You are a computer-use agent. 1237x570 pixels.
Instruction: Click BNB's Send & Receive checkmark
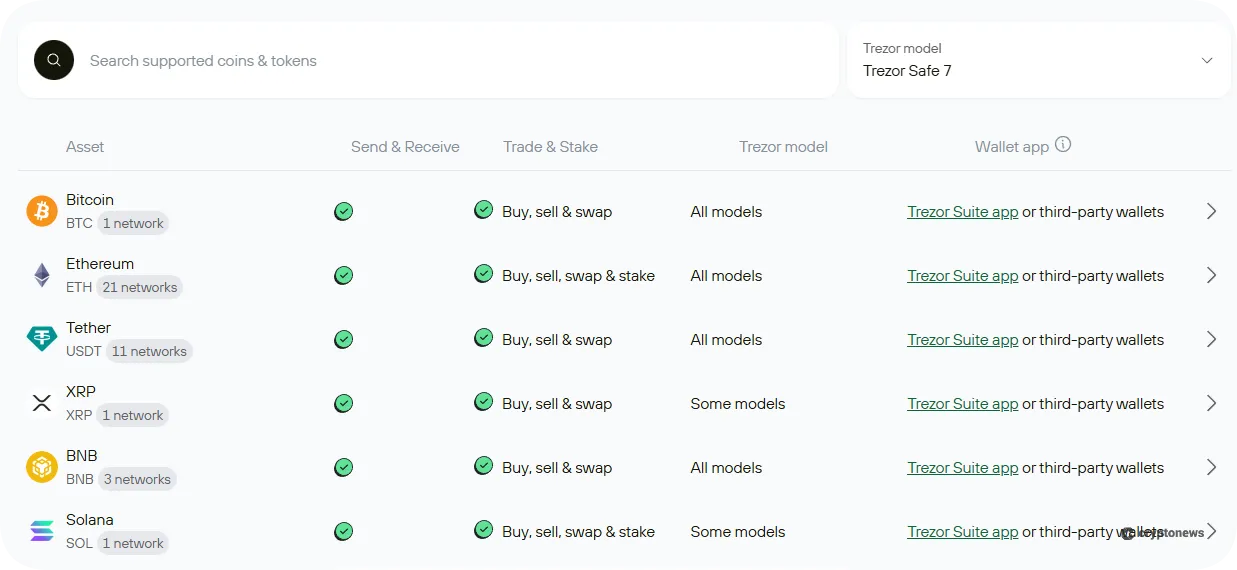click(344, 467)
